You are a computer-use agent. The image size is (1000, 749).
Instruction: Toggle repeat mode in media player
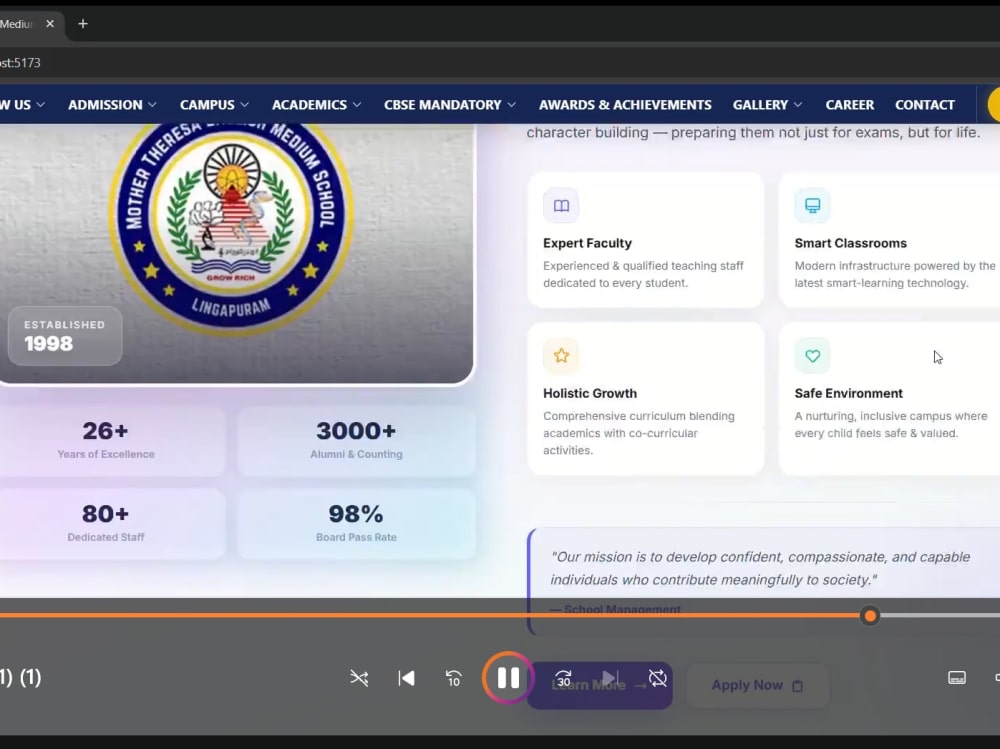coord(658,678)
